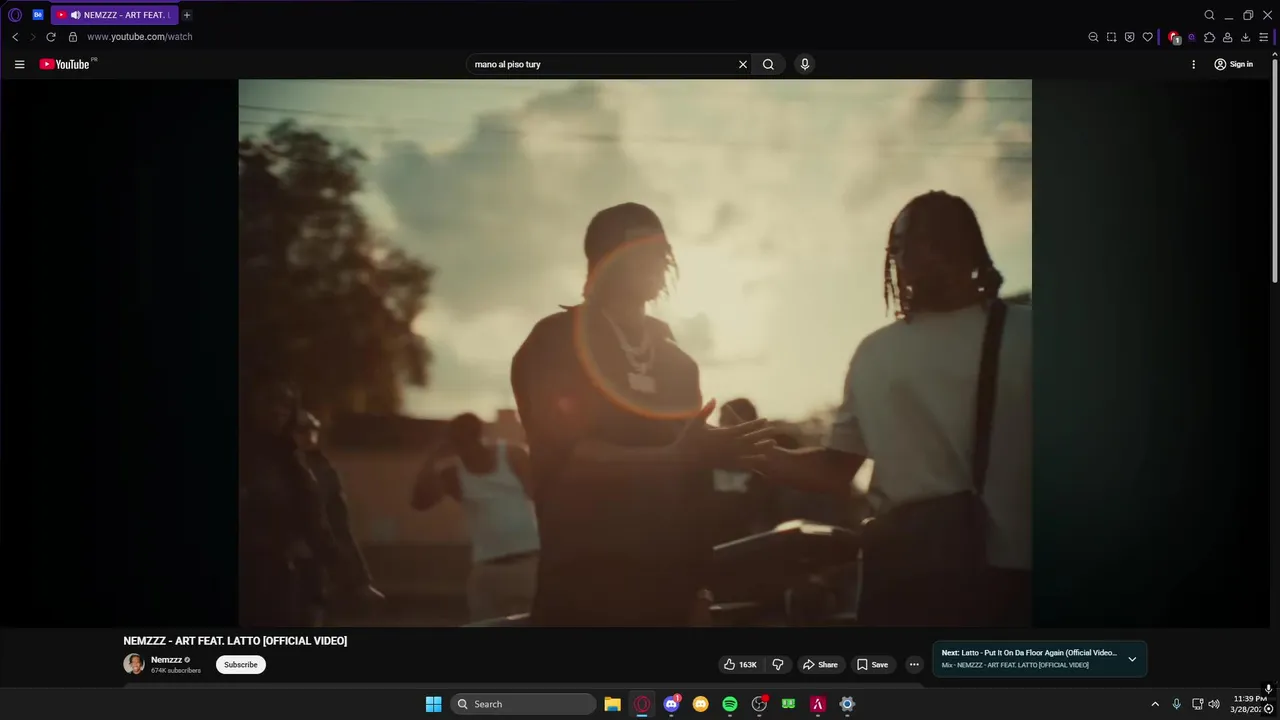1280x720 pixels.
Task: Go forward in browser history
Action: pyautogui.click(x=33, y=37)
